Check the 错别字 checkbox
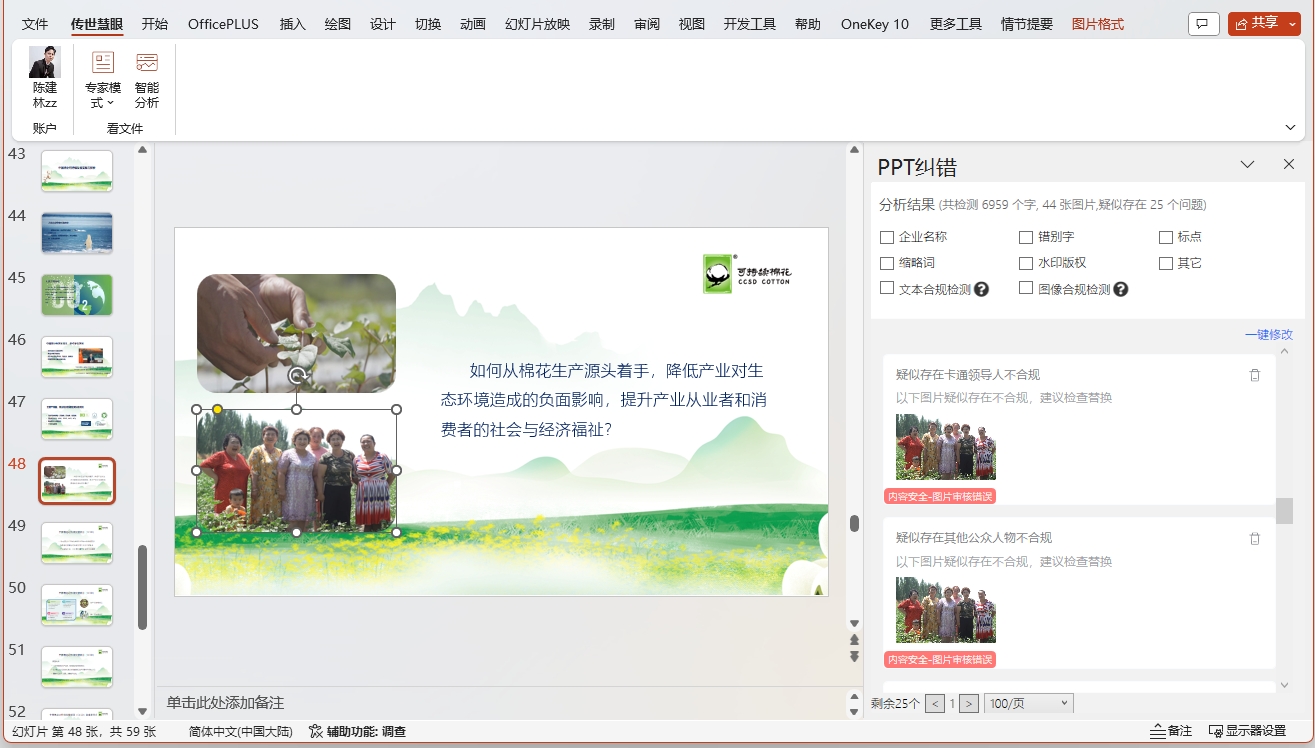Viewport: 1315px width, 748px height. [1026, 237]
